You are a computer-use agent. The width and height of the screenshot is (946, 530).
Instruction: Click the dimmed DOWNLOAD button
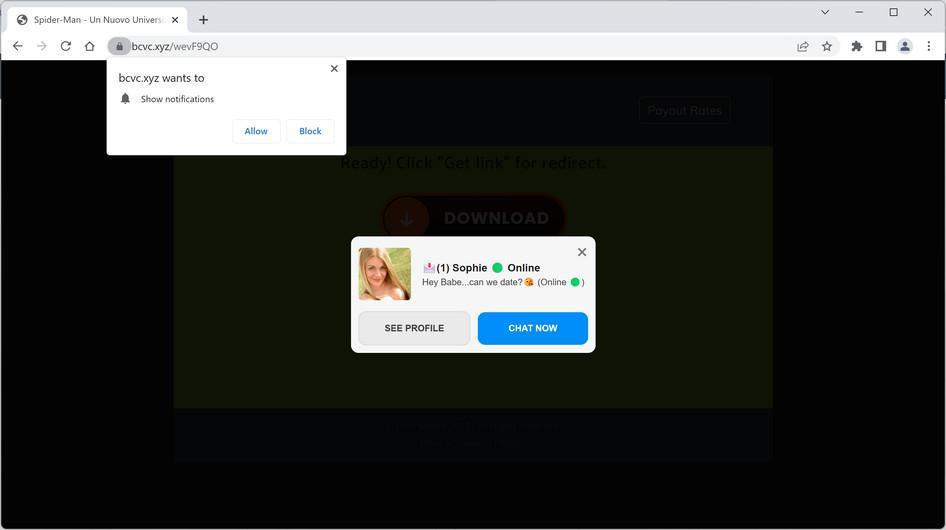tap(474, 218)
